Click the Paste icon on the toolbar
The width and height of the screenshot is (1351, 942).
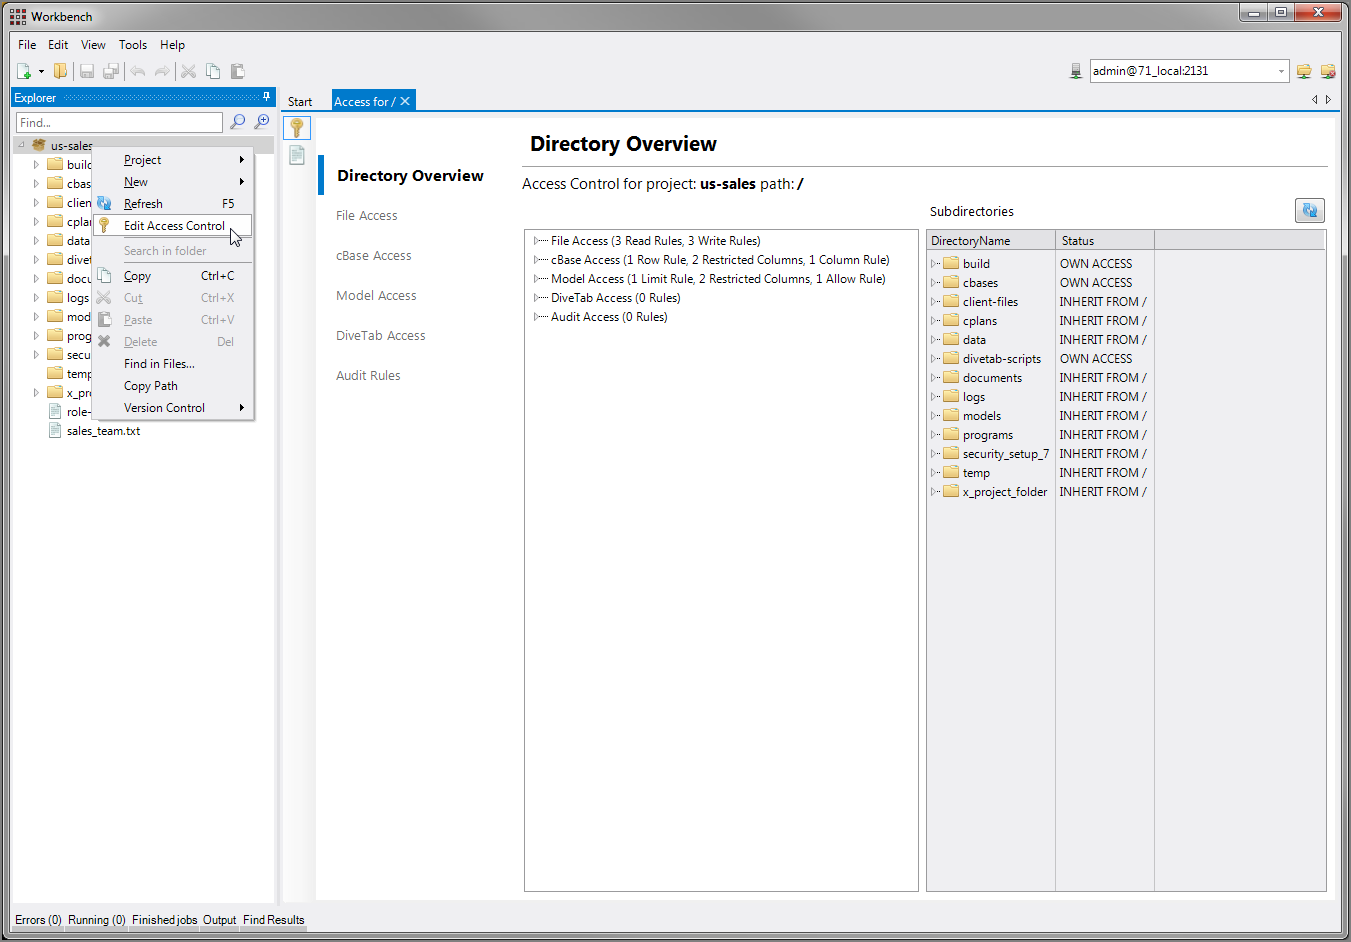tap(237, 71)
